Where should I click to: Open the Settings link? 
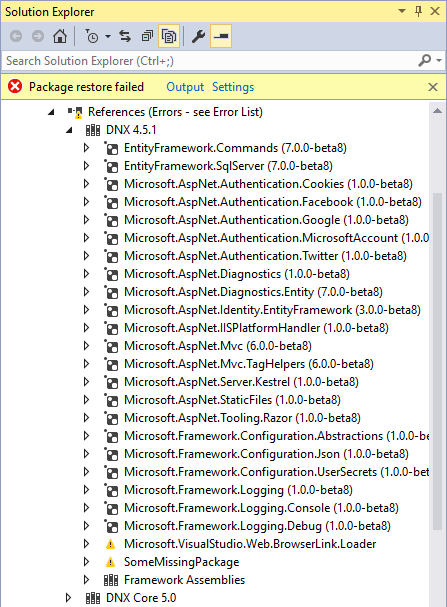pyautogui.click(x=233, y=87)
